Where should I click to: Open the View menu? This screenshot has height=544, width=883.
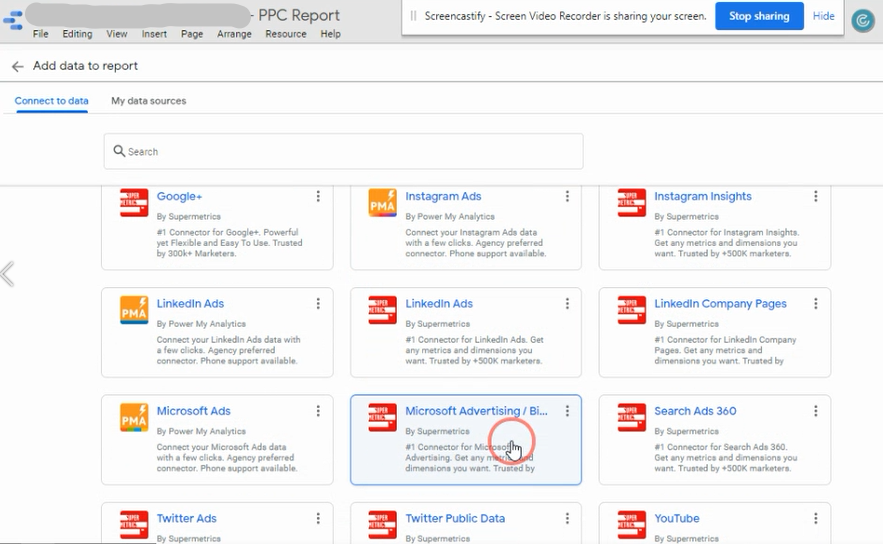point(117,34)
